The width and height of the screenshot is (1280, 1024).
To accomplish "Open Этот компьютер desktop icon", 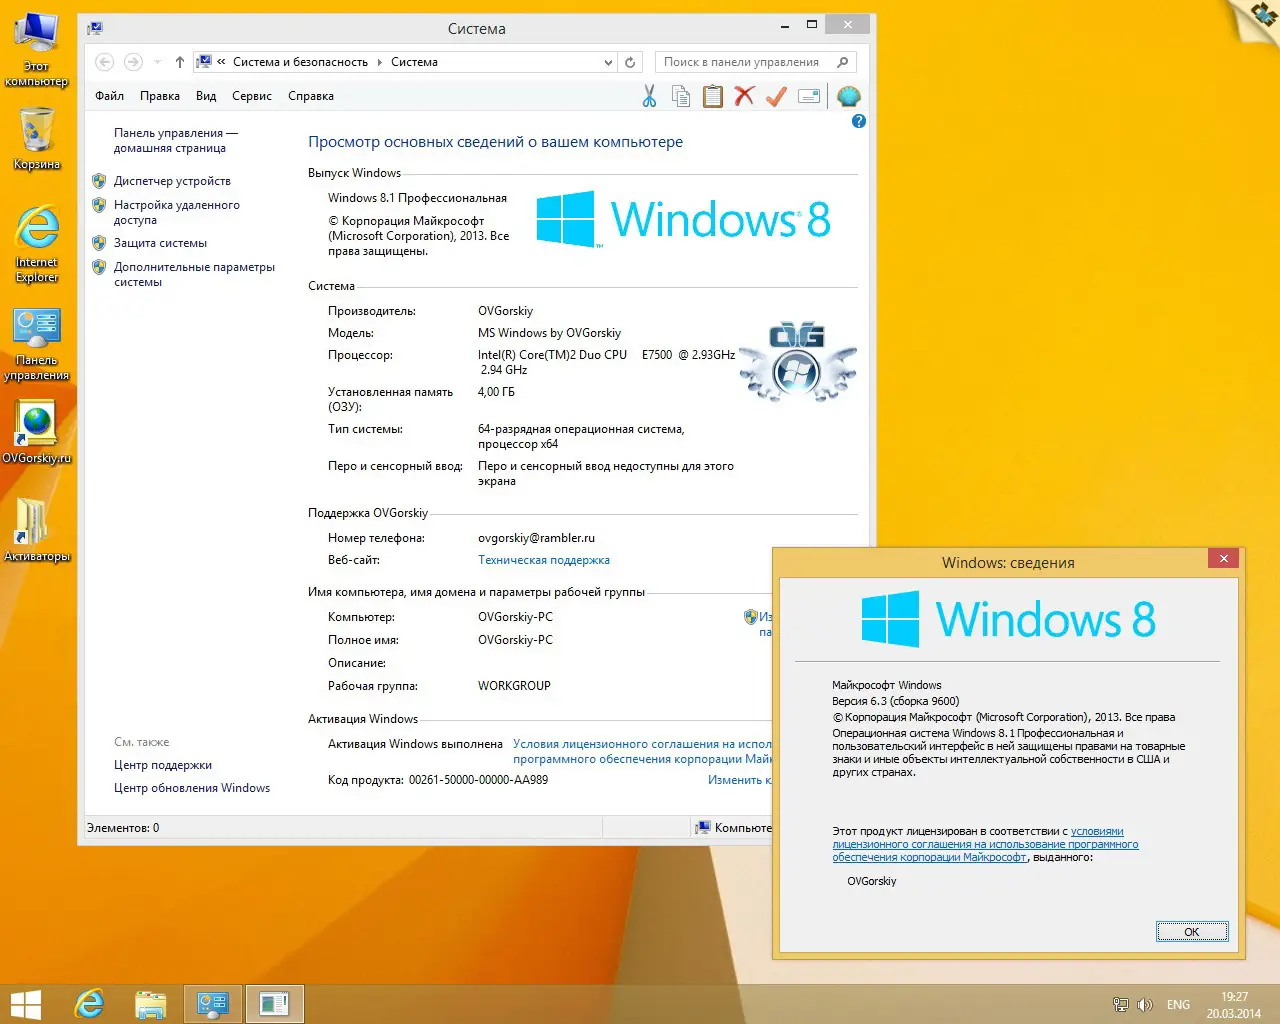I will (x=37, y=48).
